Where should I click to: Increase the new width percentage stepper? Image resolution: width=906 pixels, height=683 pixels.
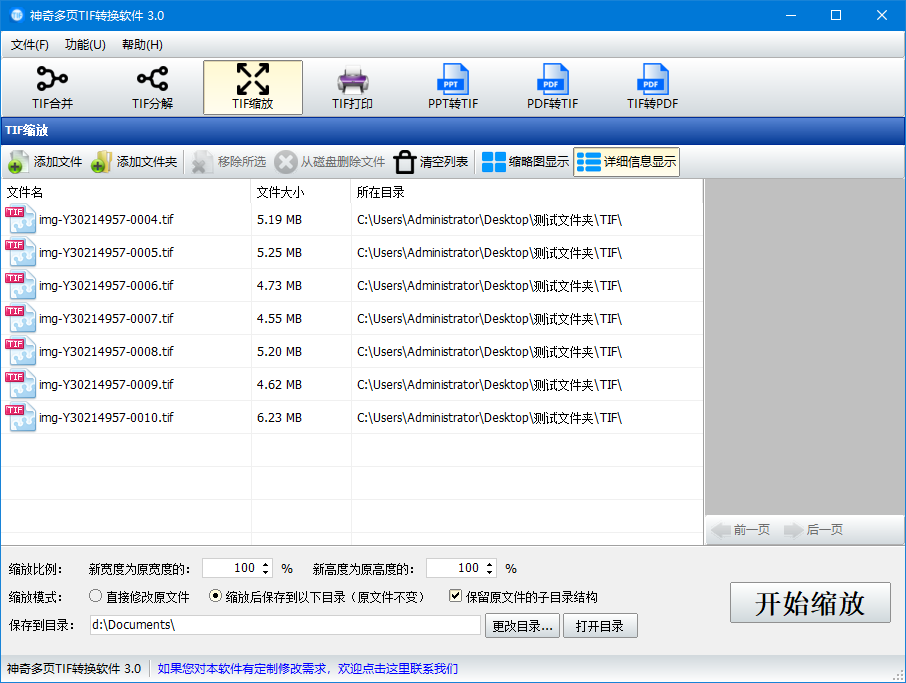(x=265, y=564)
